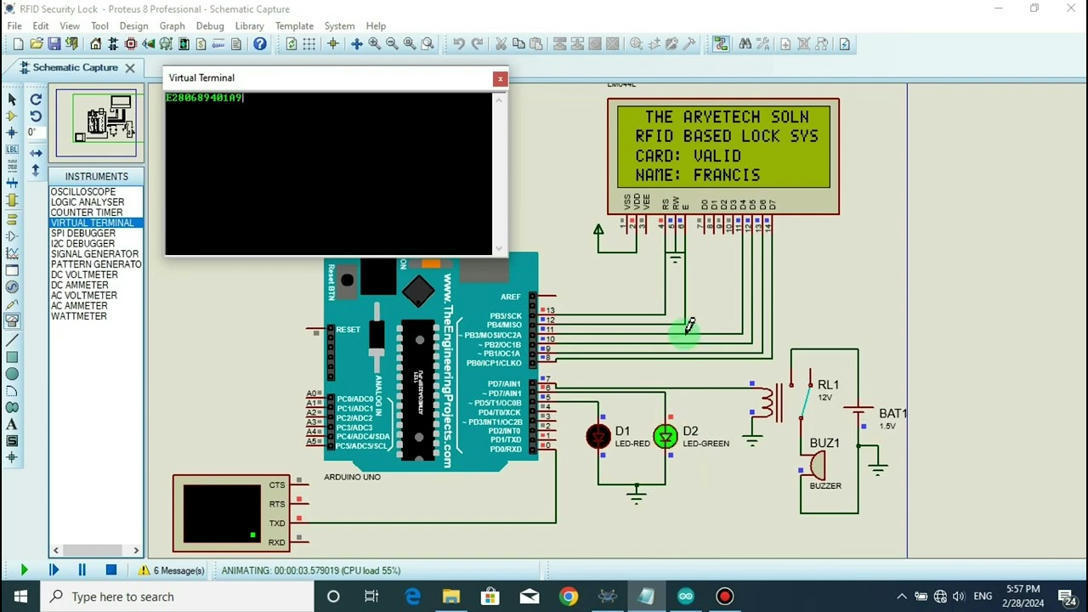Pause the running simulation
The width and height of the screenshot is (1088, 612).
click(81, 570)
